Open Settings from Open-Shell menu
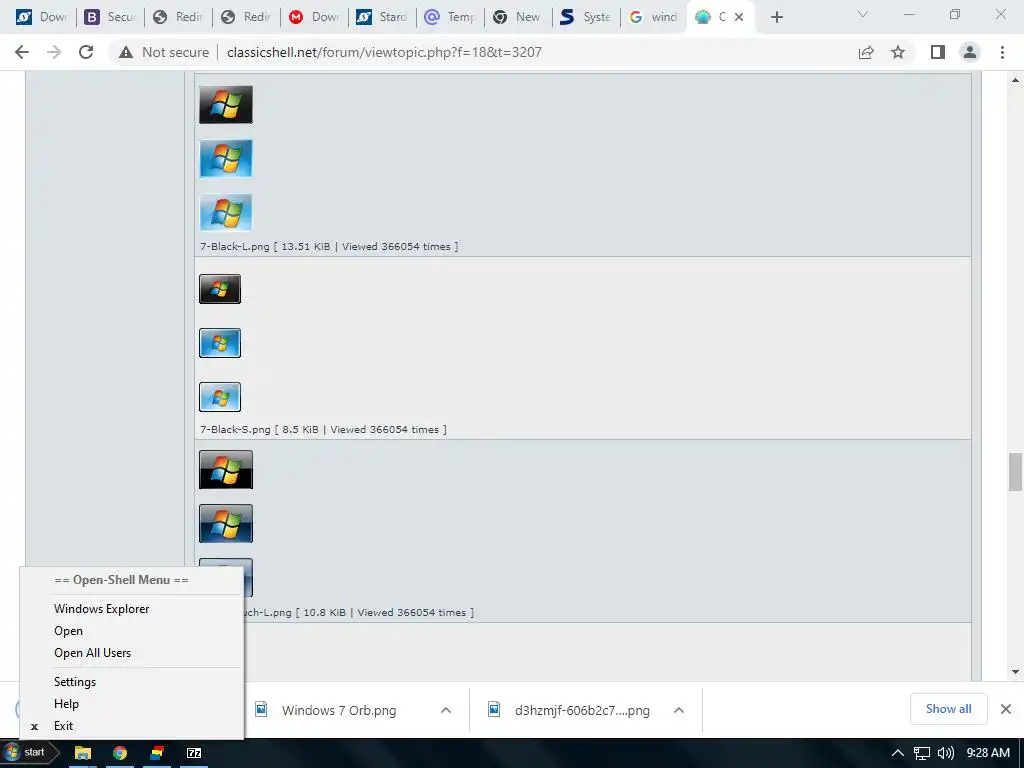This screenshot has height=768, width=1024. (x=132, y=682)
